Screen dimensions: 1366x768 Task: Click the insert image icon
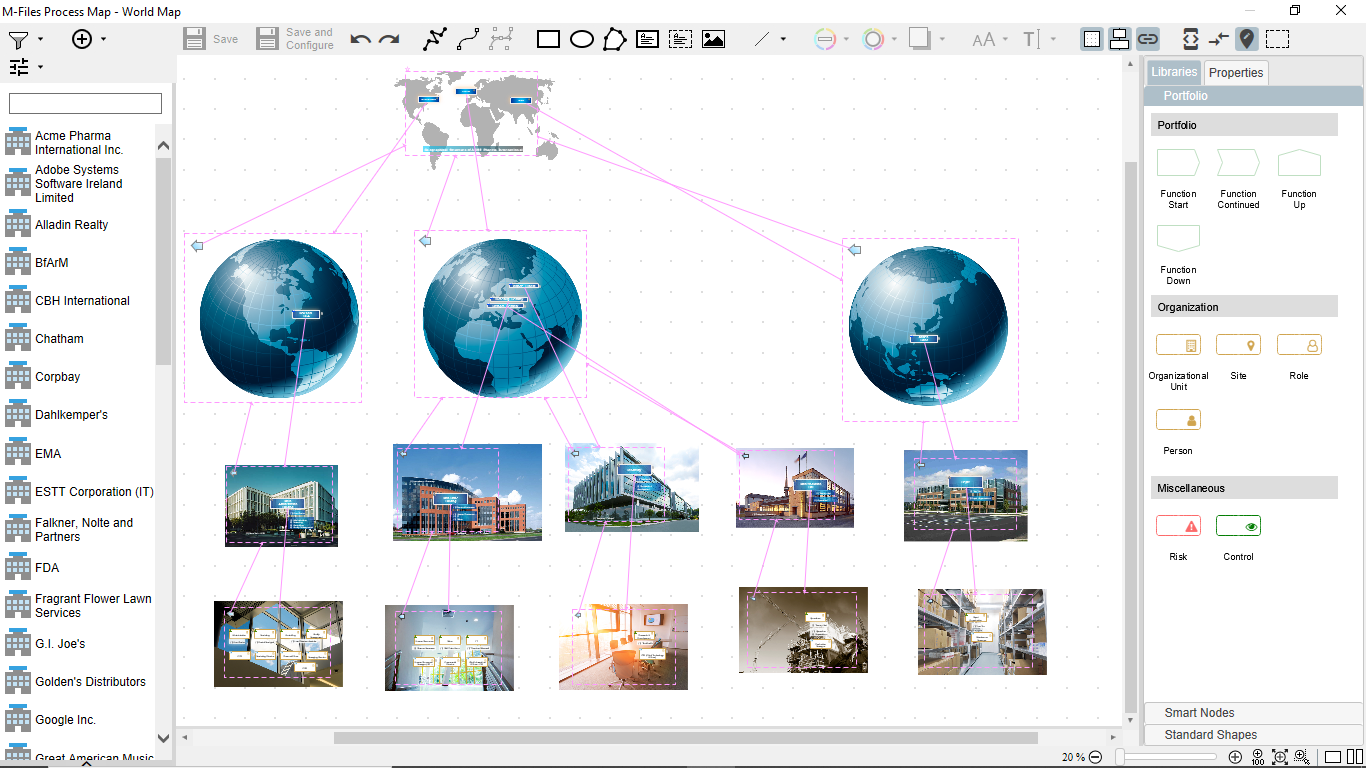coord(713,39)
